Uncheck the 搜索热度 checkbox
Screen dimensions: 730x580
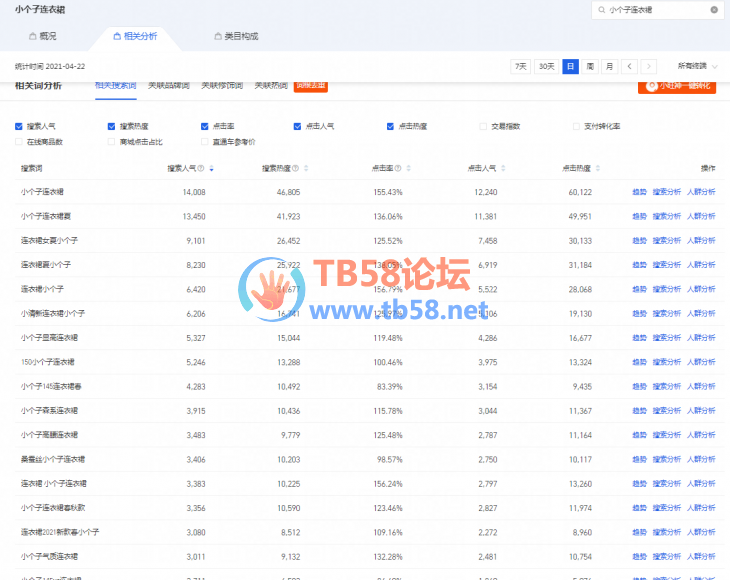coord(111,126)
